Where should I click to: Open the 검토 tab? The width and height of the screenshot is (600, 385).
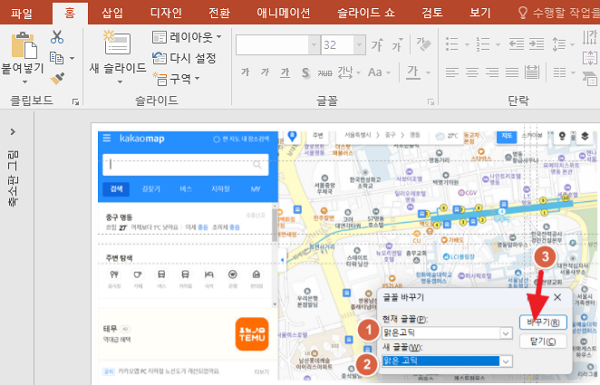pos(432,13)
